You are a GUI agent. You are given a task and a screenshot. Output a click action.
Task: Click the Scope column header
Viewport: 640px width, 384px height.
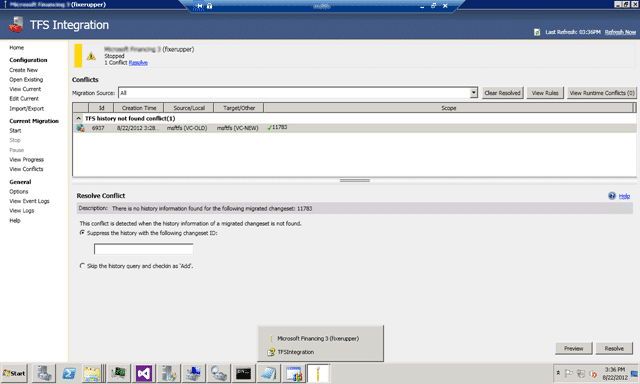pyautogui.click(x=449, y=108)
